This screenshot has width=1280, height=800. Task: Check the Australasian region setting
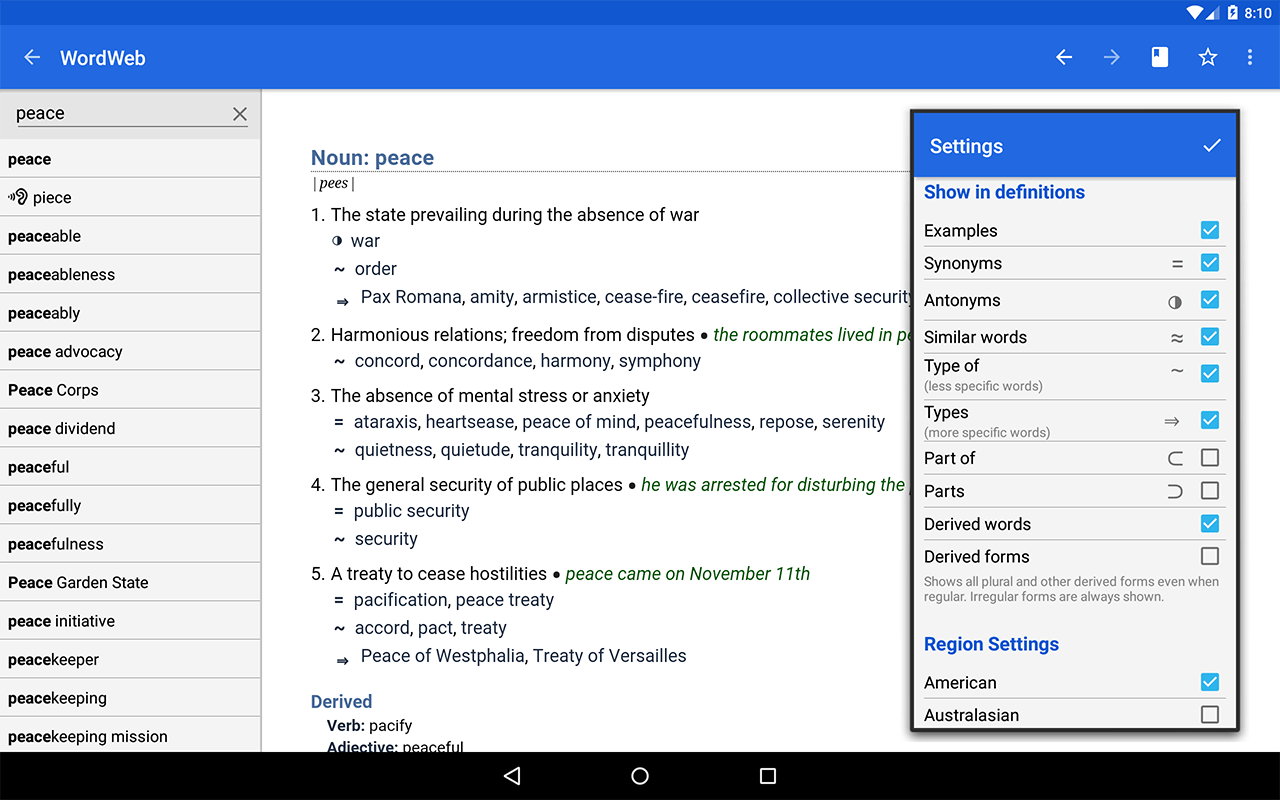tap(1210, 714)
